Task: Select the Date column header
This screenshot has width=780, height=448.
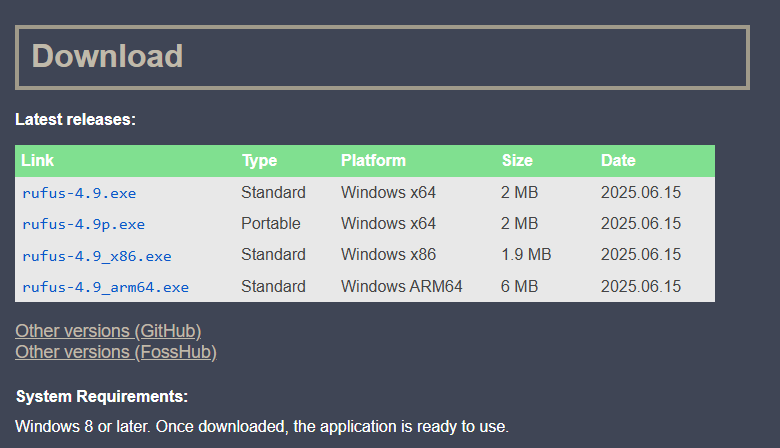Action: pos(618,161)
